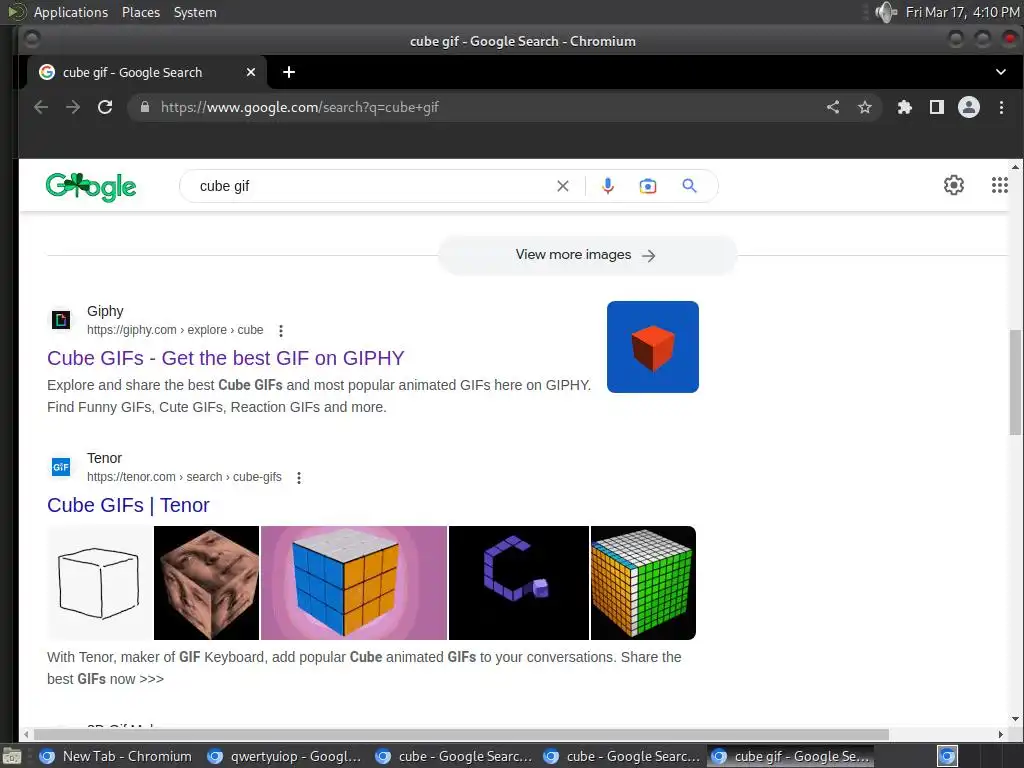1024x768 pixels.
Task: Open the Applications menu
Action: tap(71, 12)
